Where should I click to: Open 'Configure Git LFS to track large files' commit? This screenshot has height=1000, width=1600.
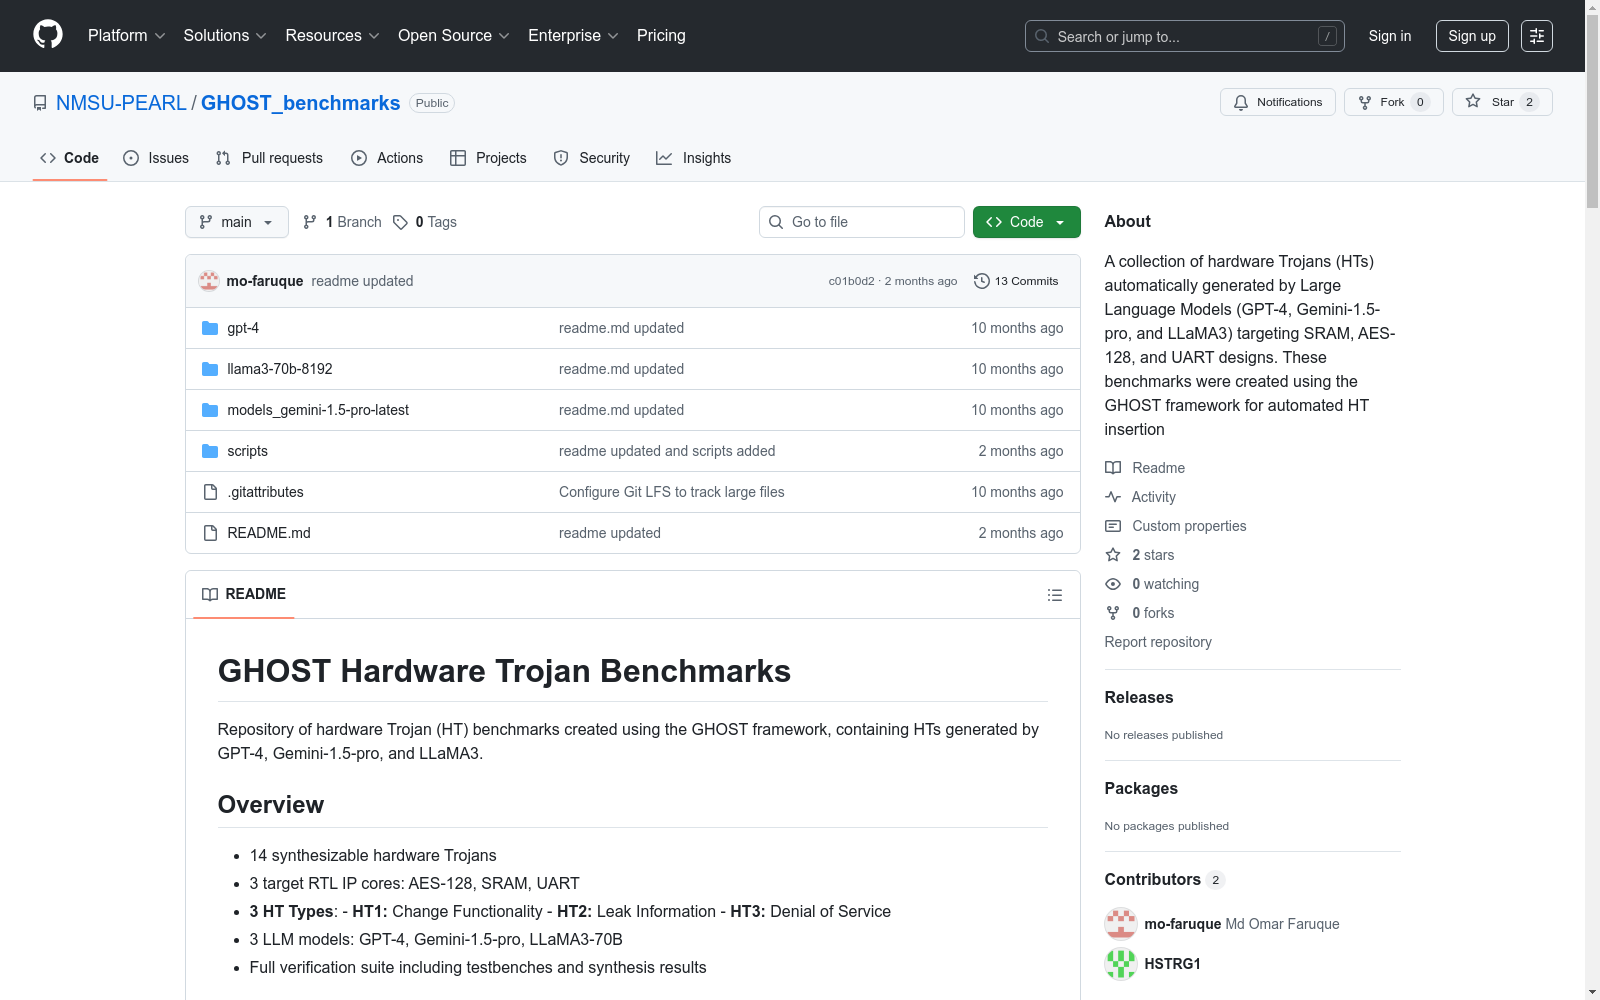pos(672,492)
